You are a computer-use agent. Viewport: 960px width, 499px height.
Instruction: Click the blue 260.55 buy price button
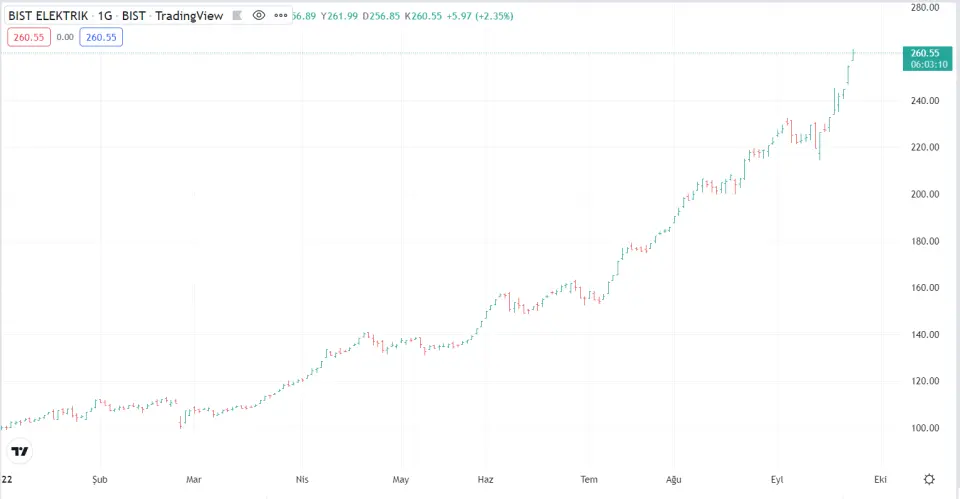click(x=101, y=37)
